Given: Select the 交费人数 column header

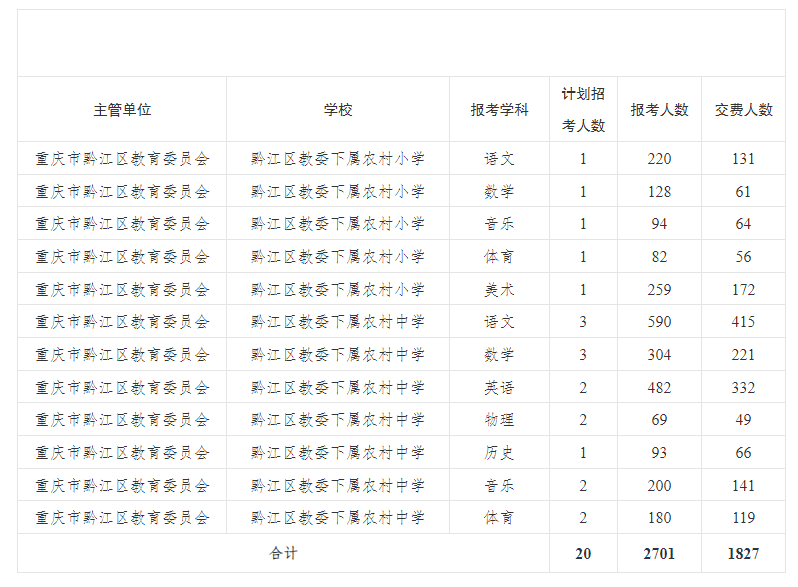Looking at the screenshot, I should (x=743, y=110).
